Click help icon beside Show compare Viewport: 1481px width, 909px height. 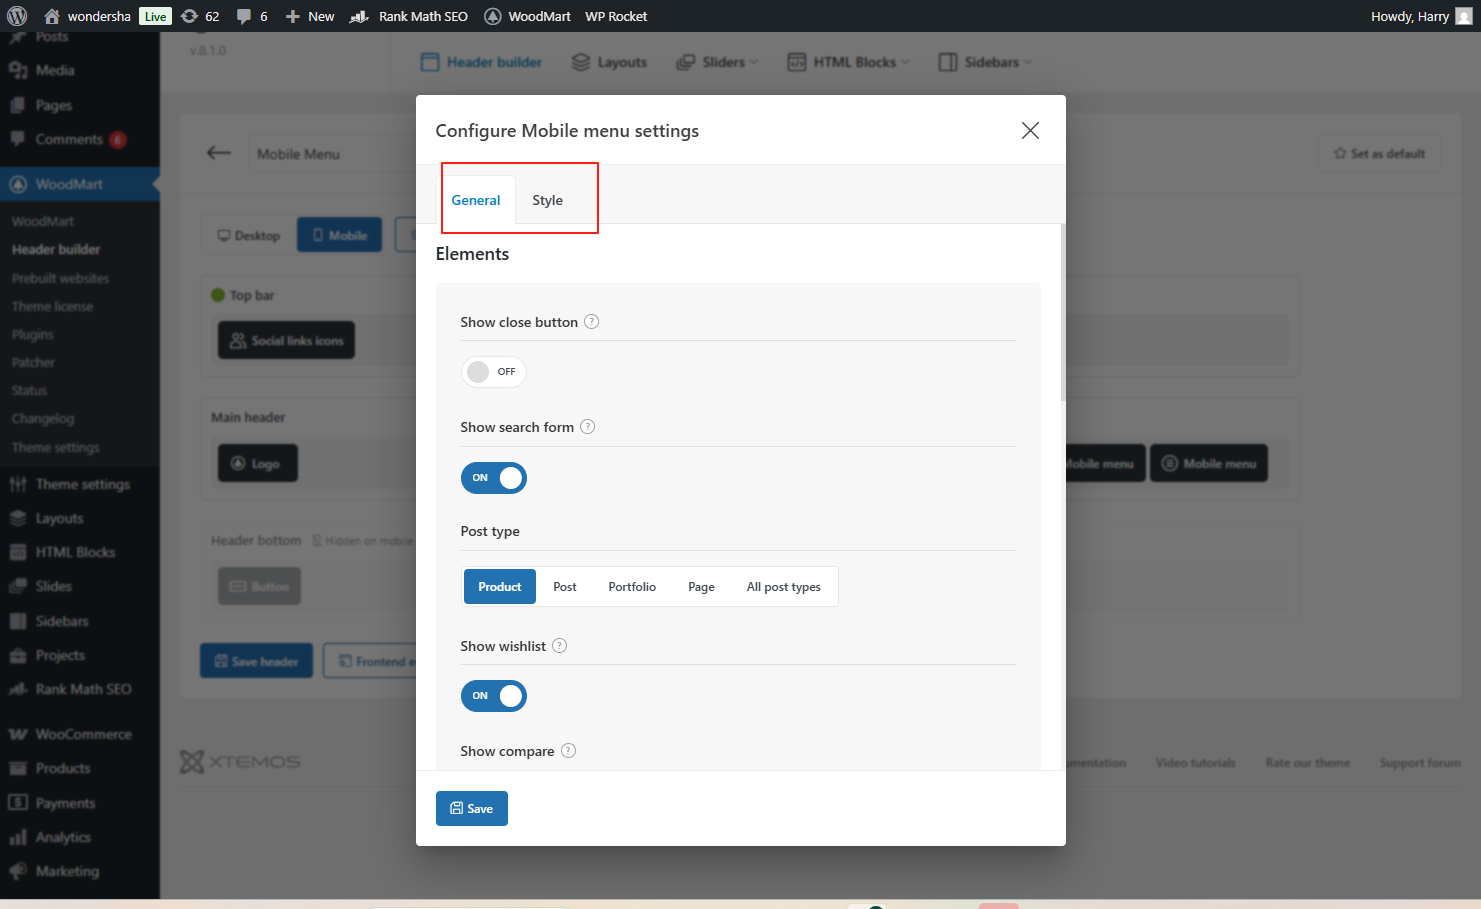568,751
